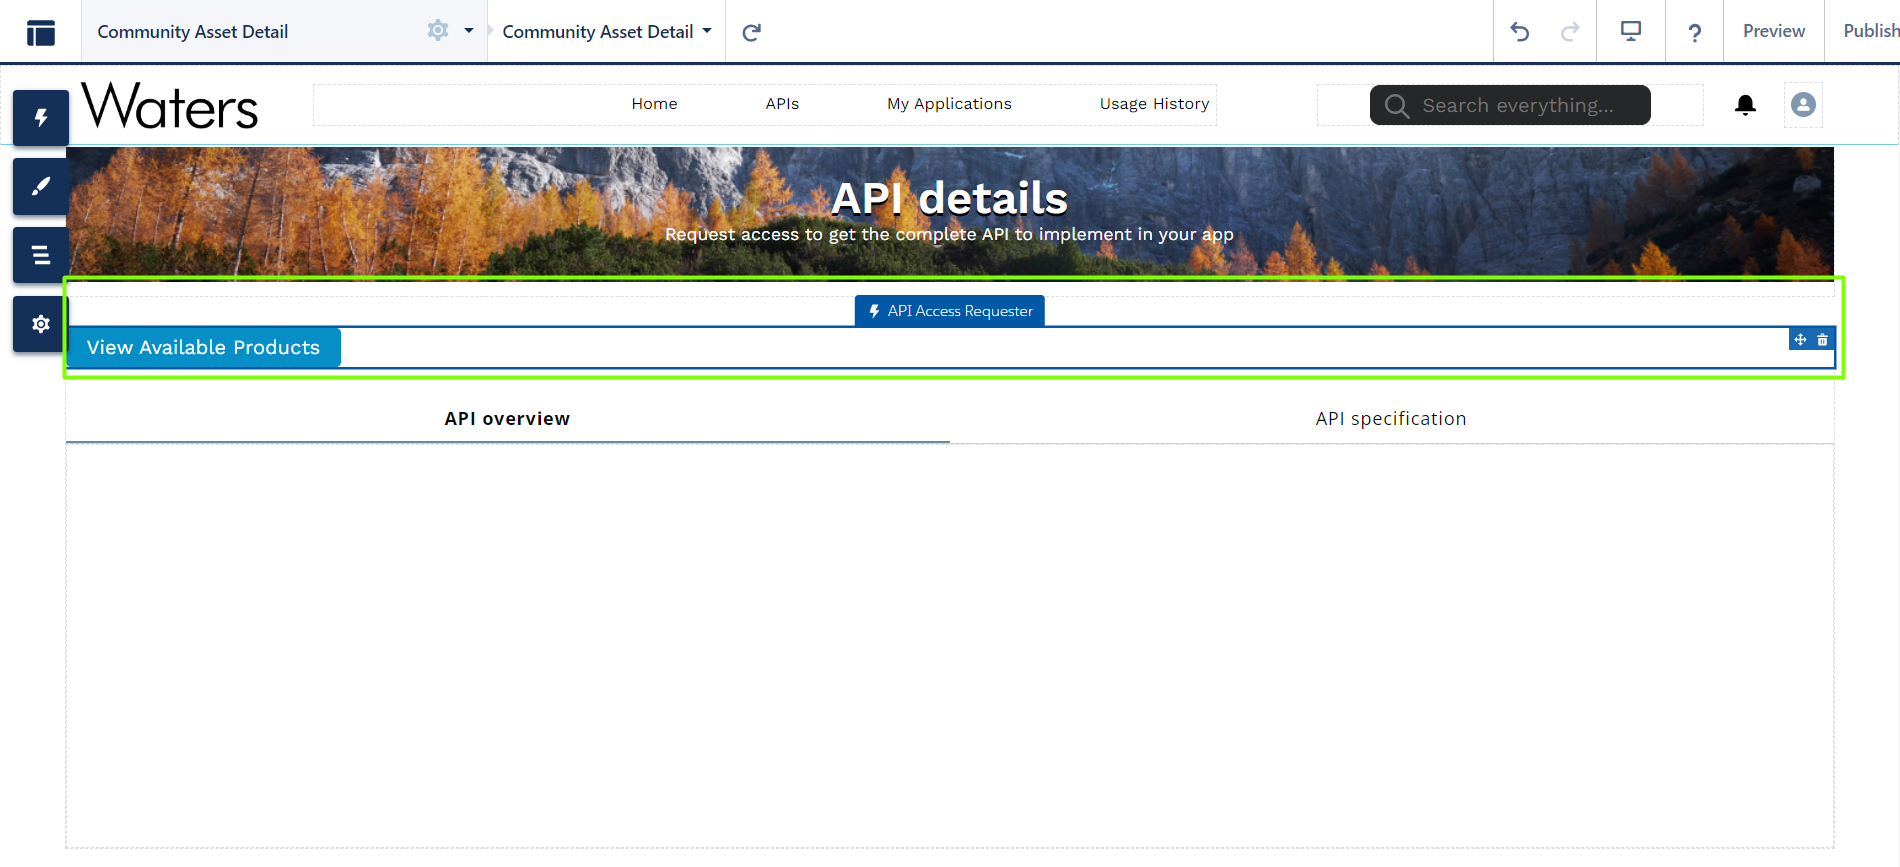Image resolution: width=1900 pixels, height=867 pixels.
Task: Open the Help question mark menu
Action: coord(1695,32)
